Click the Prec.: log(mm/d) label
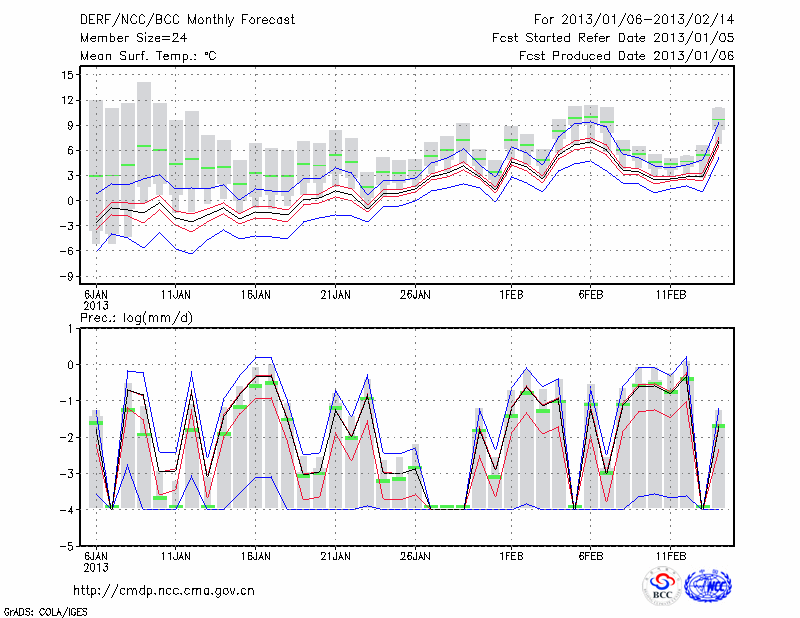 pos(135,317)
